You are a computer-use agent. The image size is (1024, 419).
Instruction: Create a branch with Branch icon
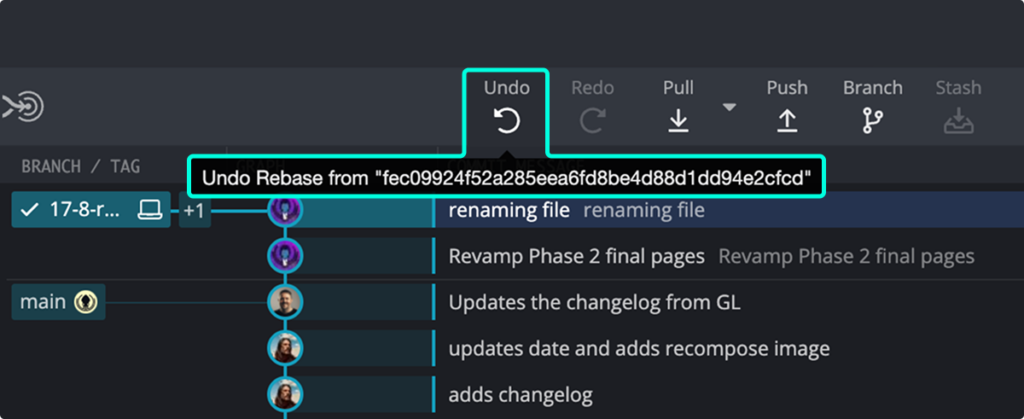(x=872, y=121)
